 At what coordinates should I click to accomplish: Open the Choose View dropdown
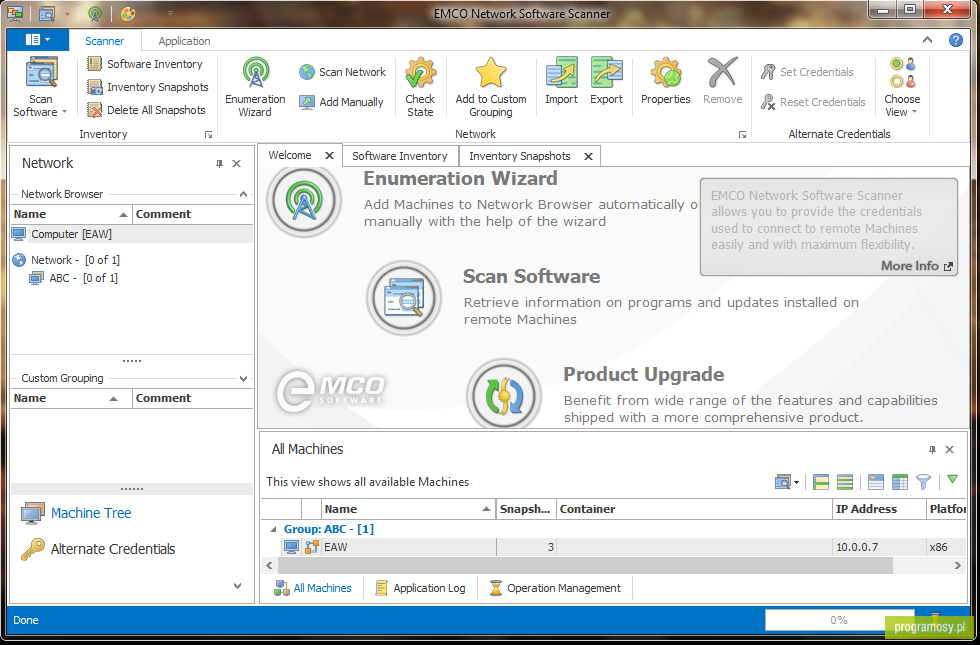coord(902,87)
